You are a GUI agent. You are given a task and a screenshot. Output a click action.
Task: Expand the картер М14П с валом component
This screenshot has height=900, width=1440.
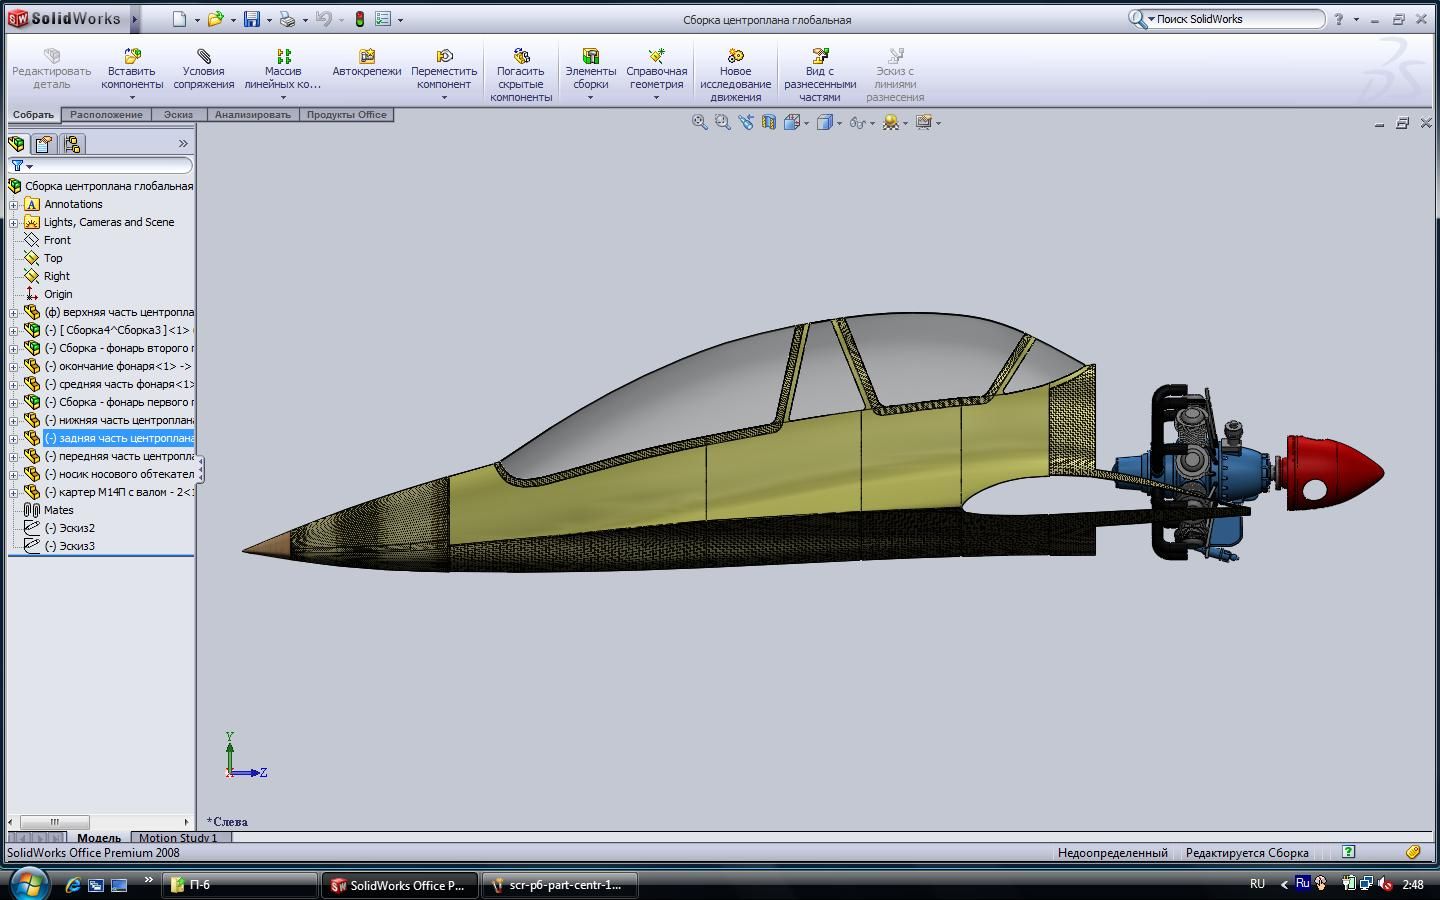(14, 492)
